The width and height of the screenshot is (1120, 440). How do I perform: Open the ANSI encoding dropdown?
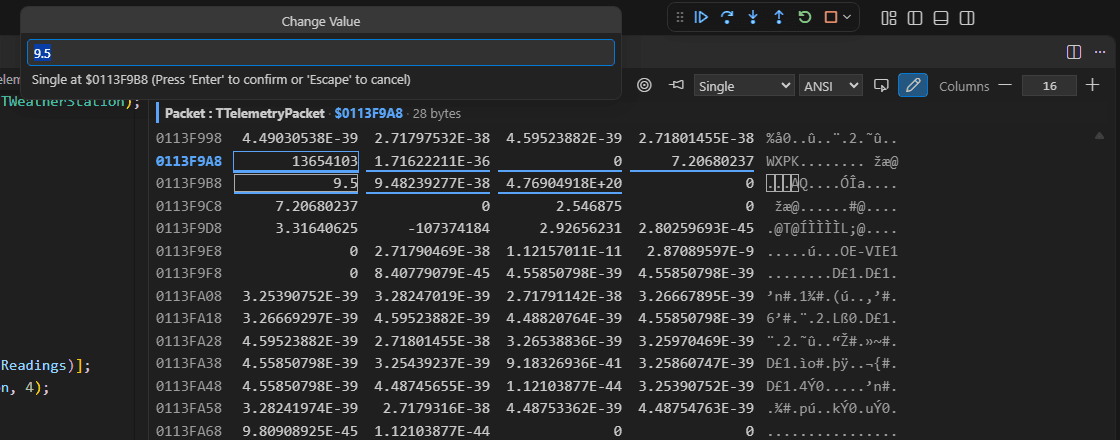831,86
